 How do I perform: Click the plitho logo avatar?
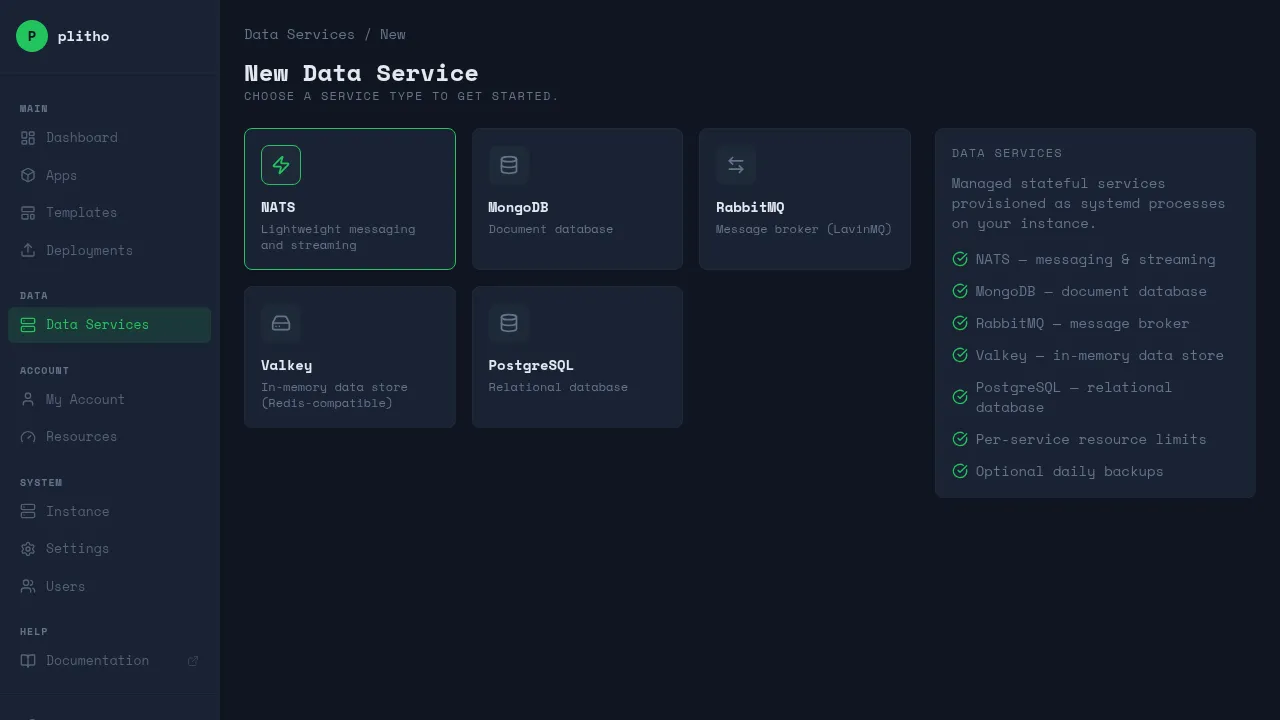(32, 36)
